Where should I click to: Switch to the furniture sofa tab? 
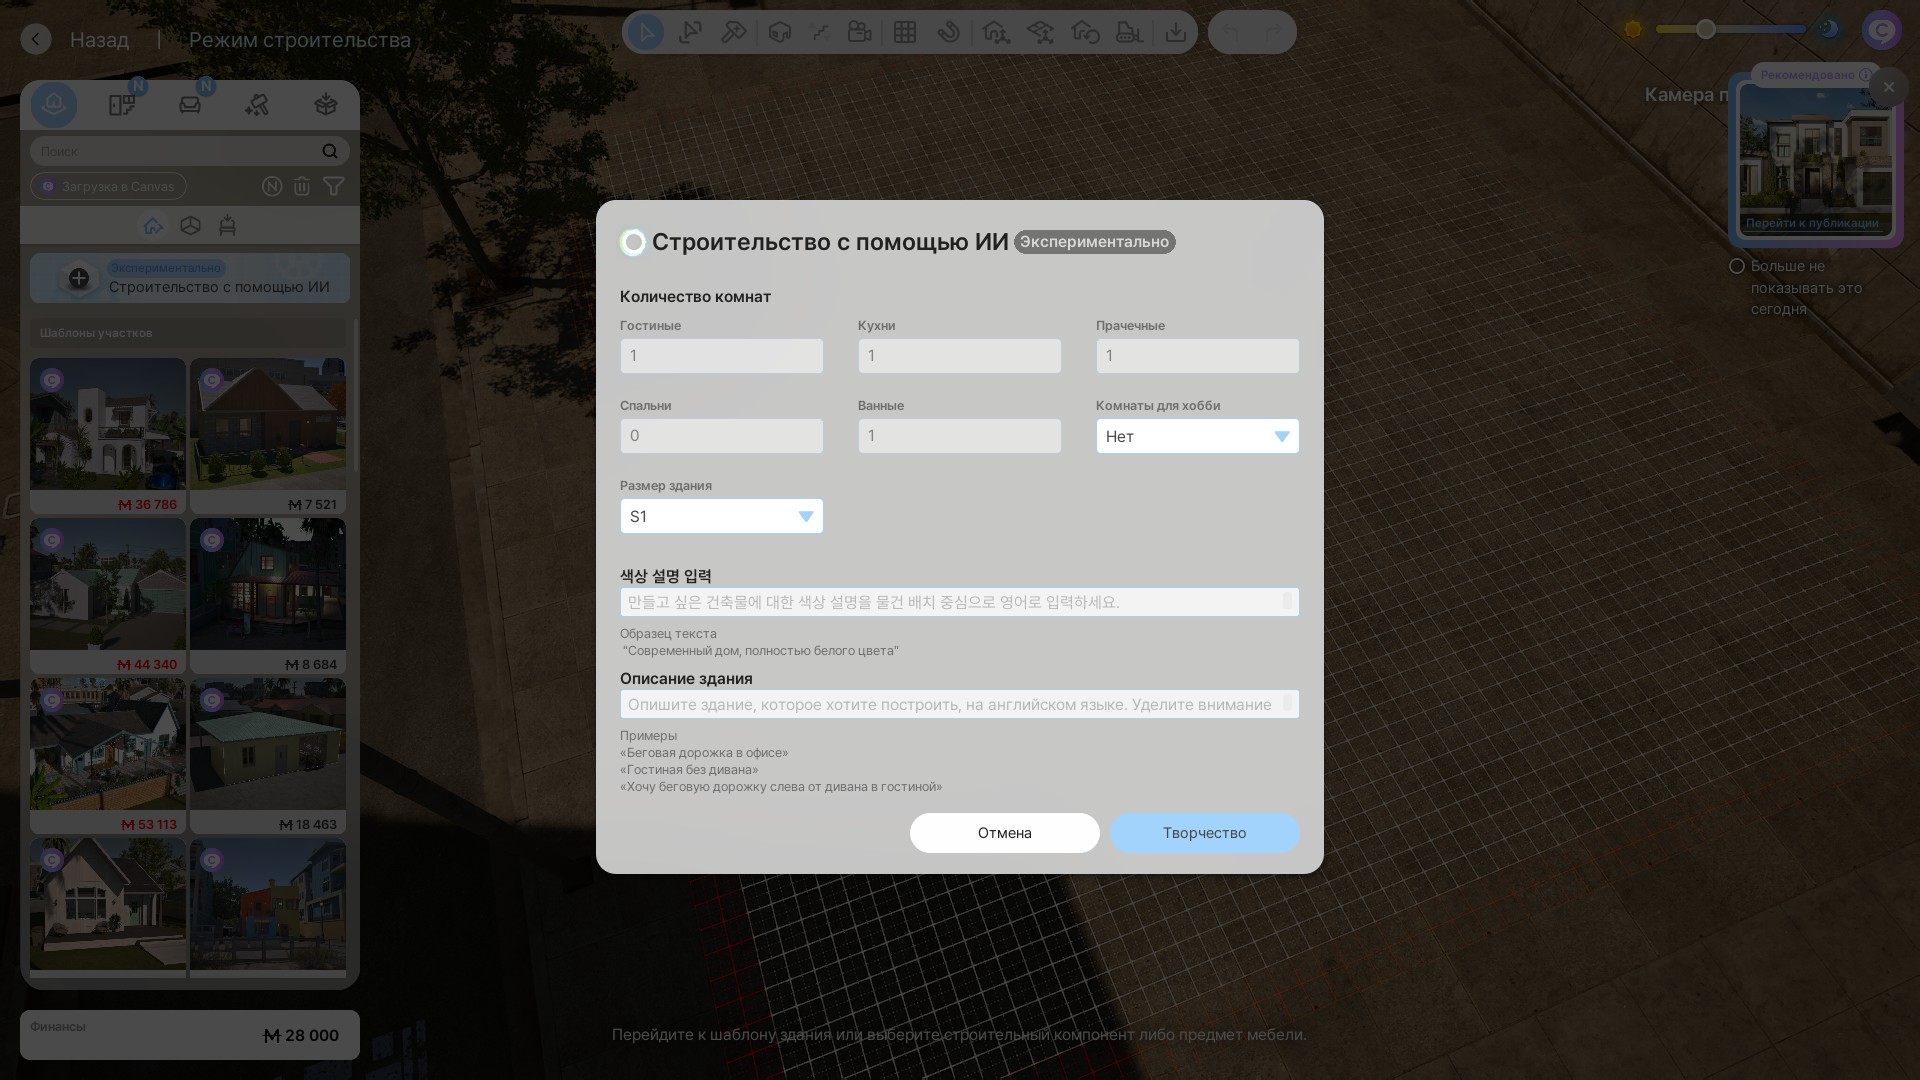(190, 105)
